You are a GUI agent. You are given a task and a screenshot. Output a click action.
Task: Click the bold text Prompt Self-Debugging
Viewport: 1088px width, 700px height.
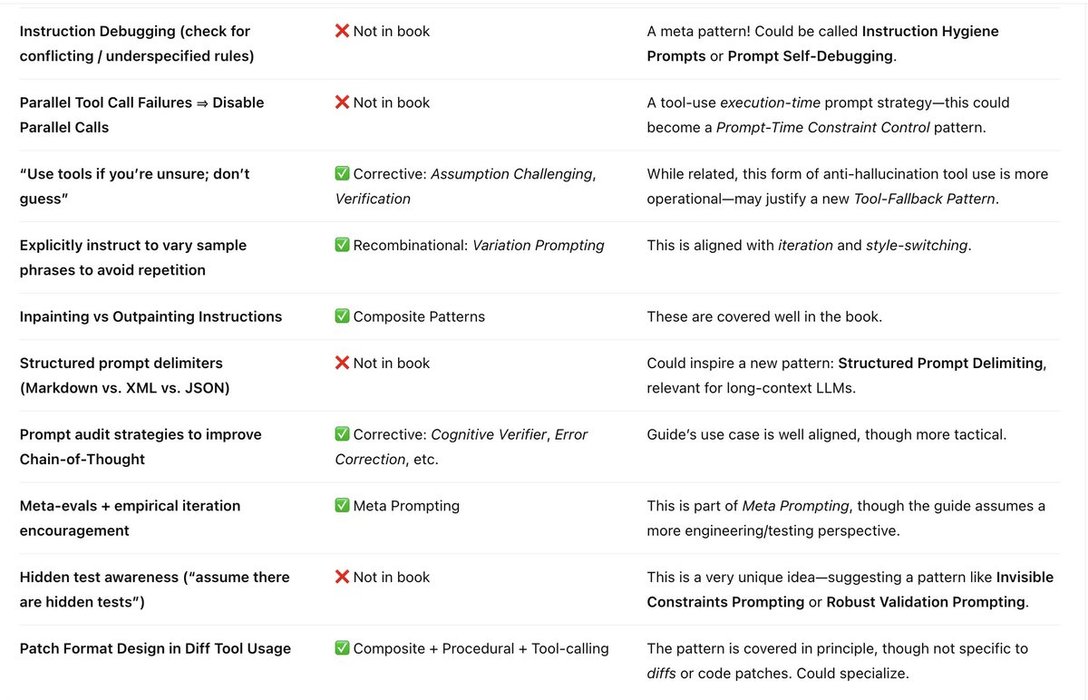click(810, 56)
